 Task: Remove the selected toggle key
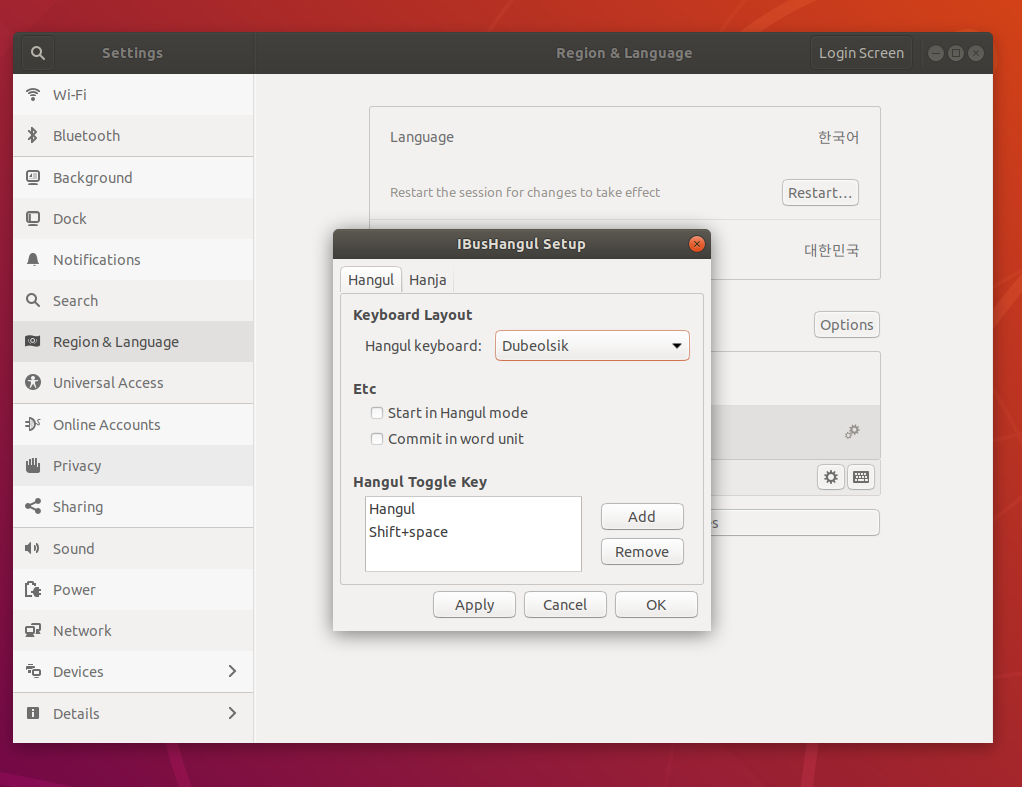pyautogui.click(x=642, y=552)
